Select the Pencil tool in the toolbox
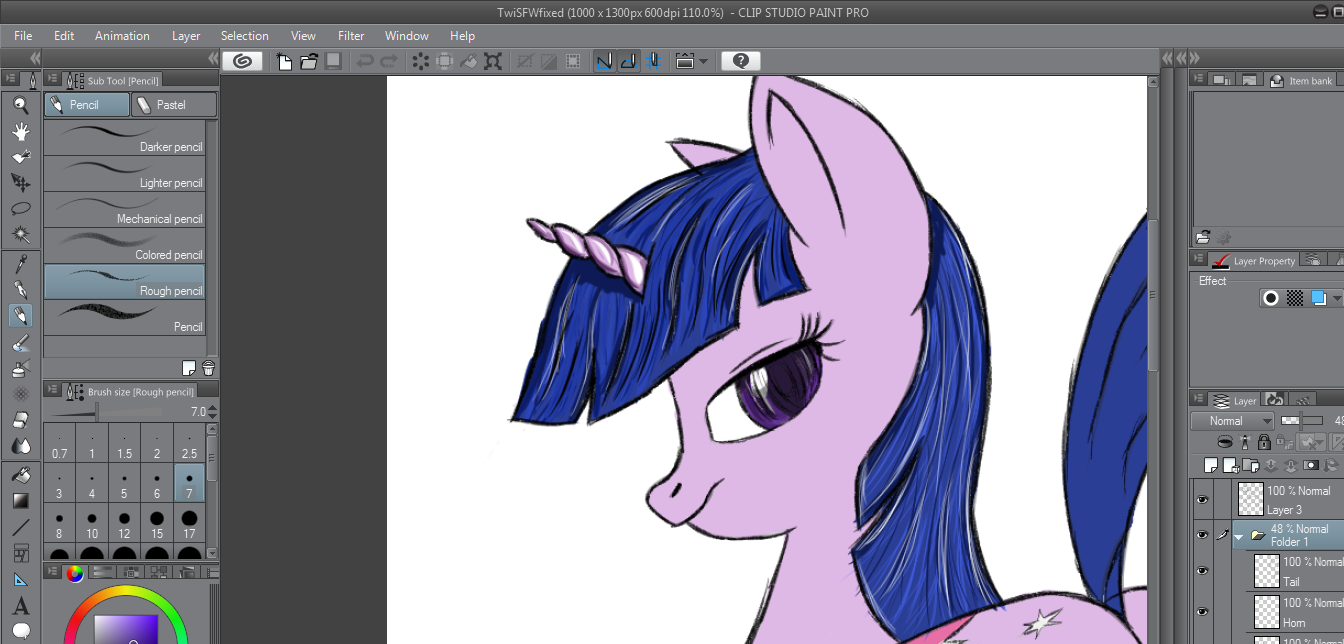Viewport: 1344px width, 644px height. coord(21,316)
